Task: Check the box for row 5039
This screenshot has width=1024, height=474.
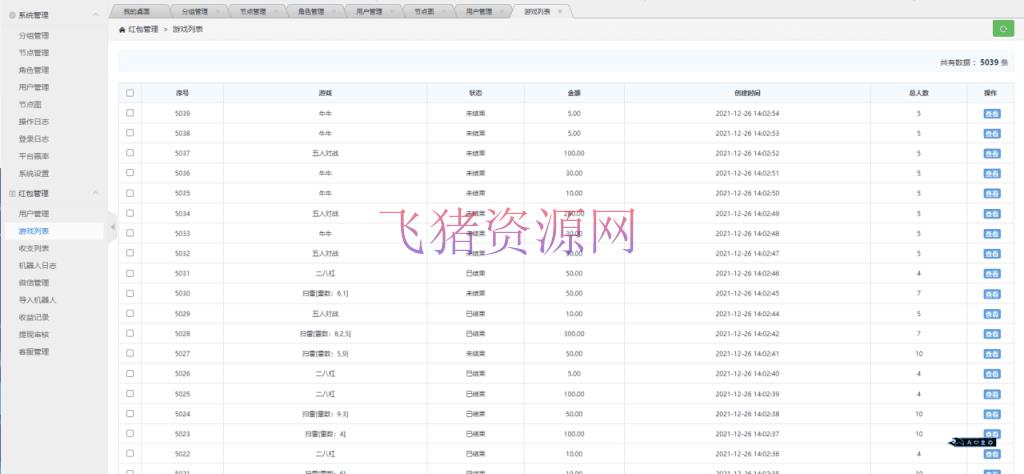Action: coord(130,113)
